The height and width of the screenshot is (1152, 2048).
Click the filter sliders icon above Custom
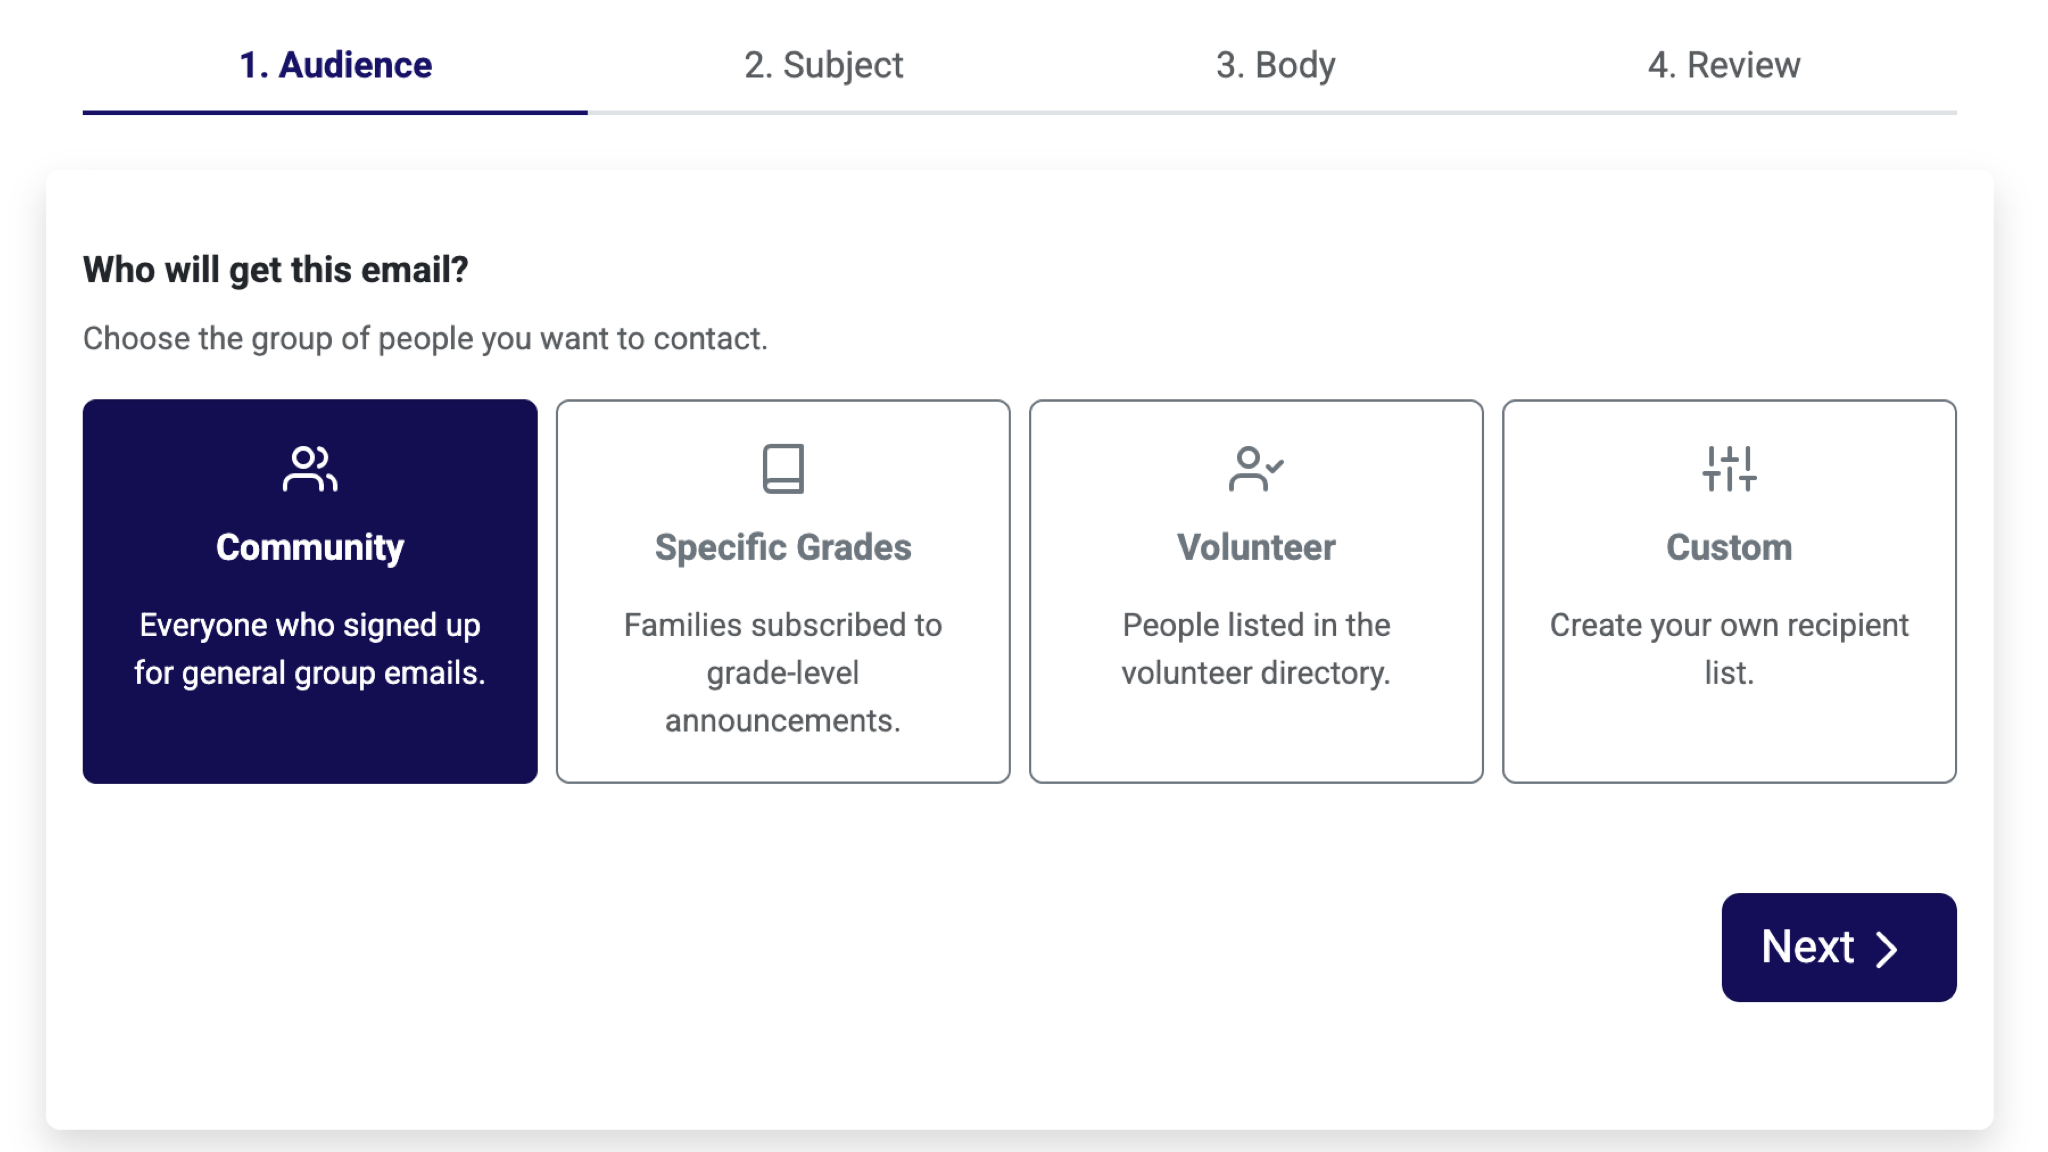(1729, 469)
